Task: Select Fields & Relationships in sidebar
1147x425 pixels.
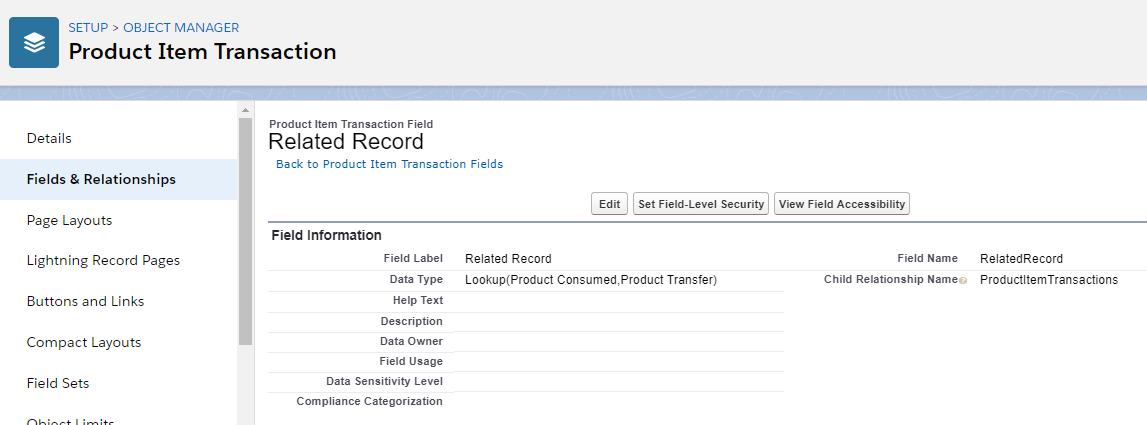Action: click(x=101, y=179)
